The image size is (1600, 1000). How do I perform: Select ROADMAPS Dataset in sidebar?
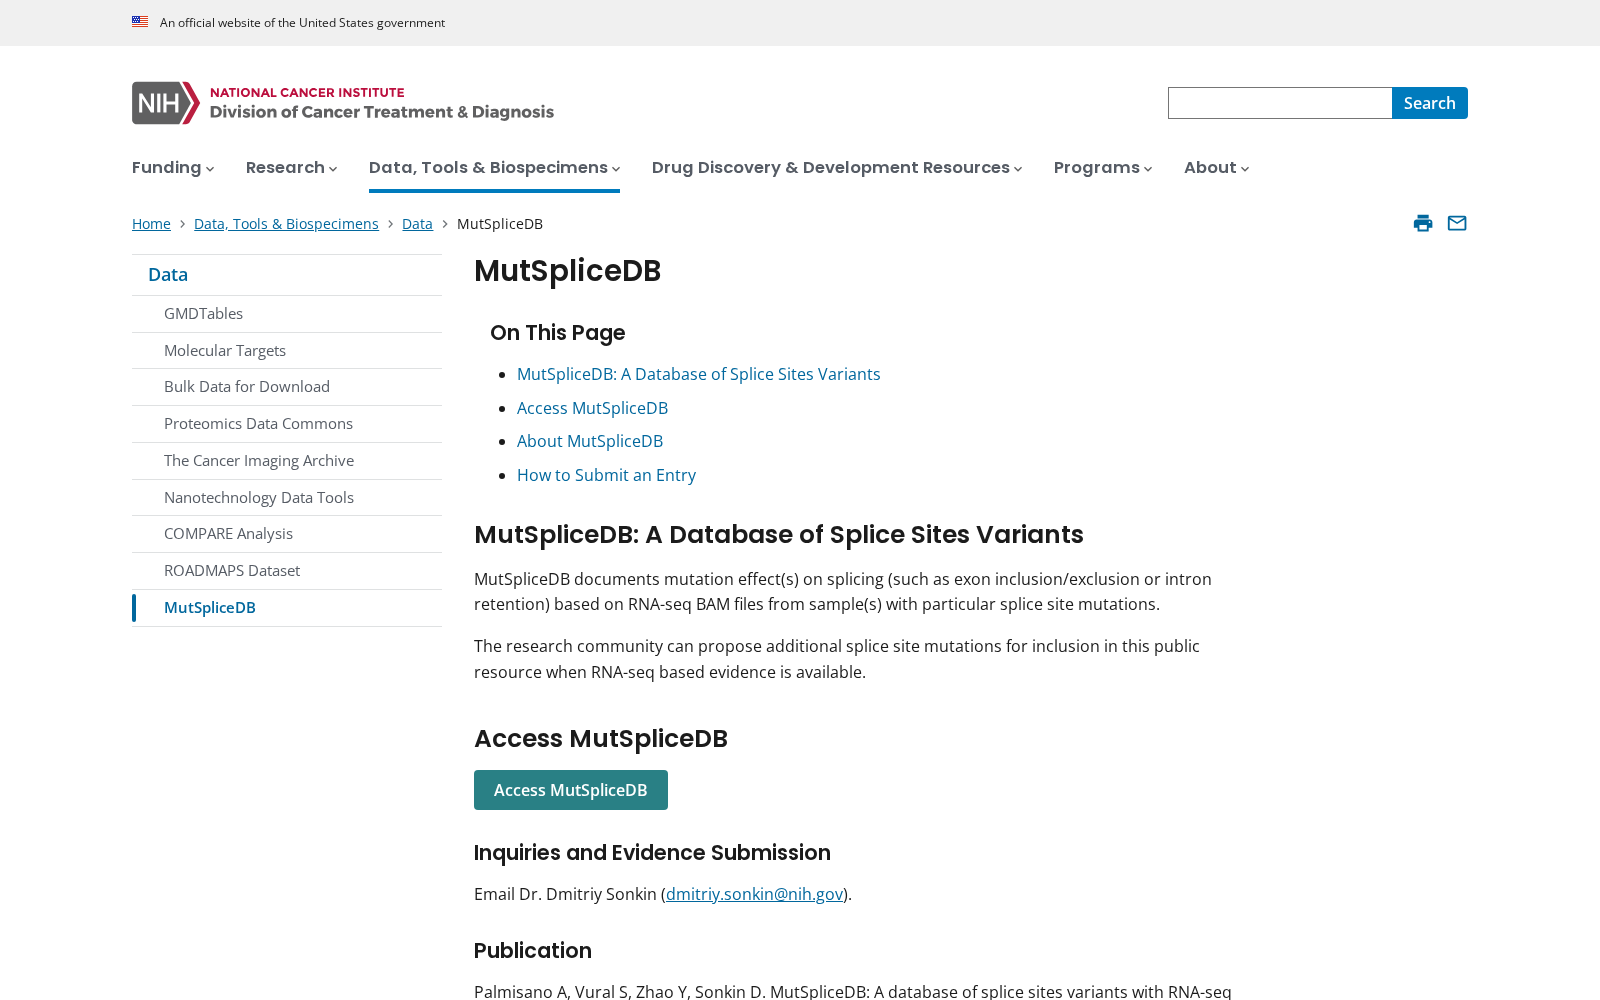(287, 571)
